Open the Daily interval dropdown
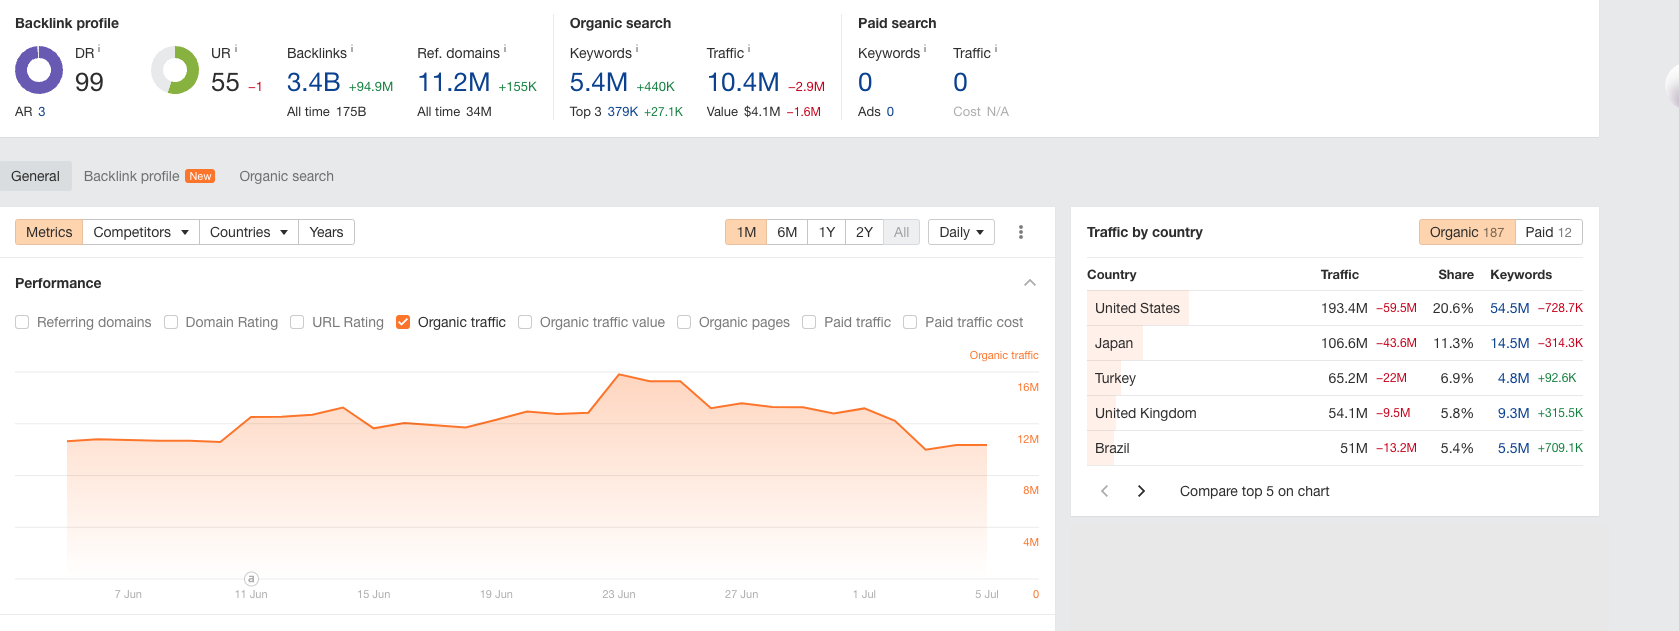This screenshot has height=631, width=1679. pyautogui.click(x=961, y=232)
